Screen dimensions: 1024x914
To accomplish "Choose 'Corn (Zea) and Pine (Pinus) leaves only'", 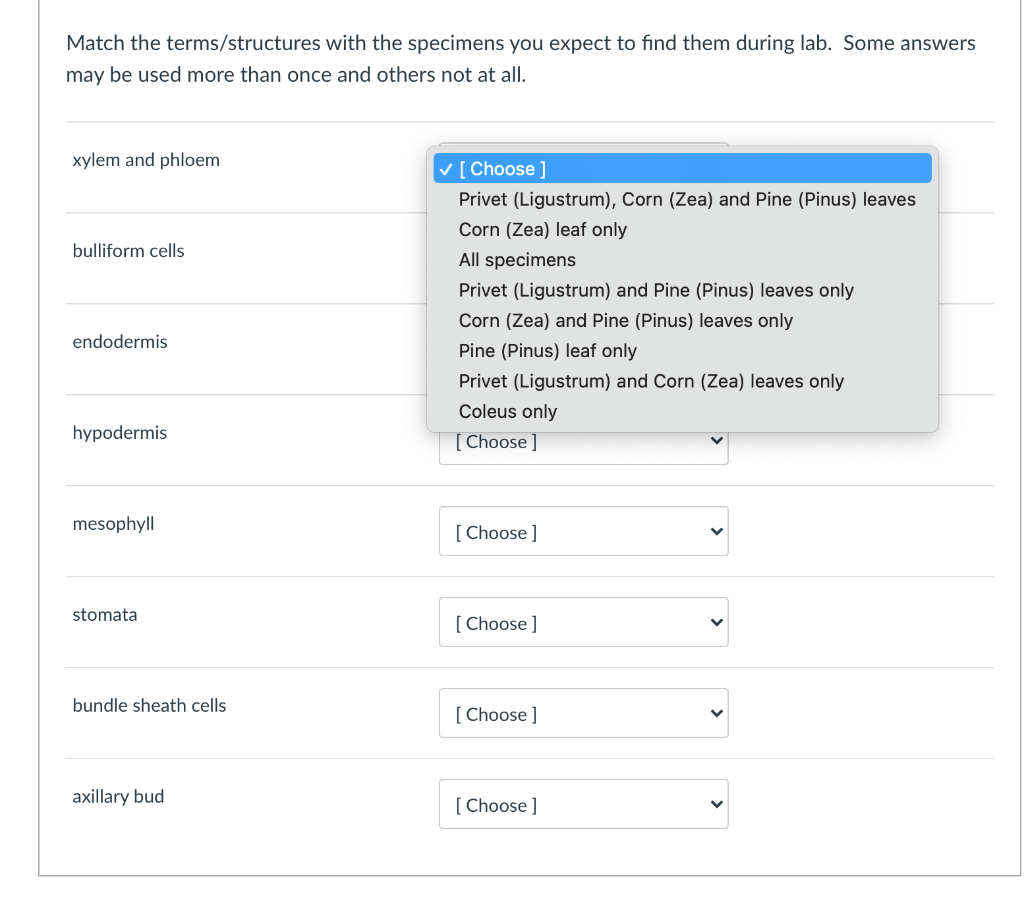I will tap(626, 320).
